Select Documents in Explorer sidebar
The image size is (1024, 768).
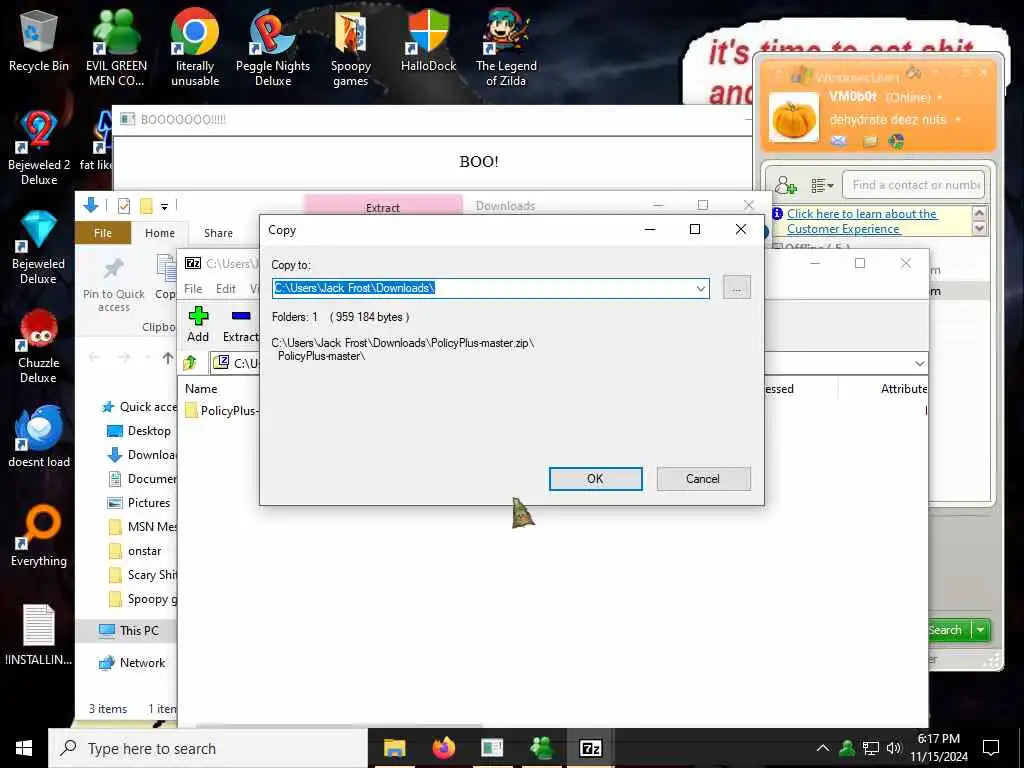142,479
